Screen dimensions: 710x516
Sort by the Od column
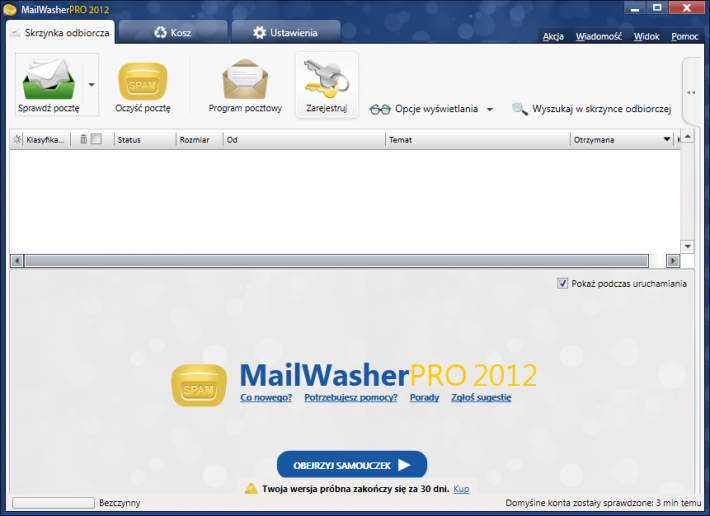304,140
